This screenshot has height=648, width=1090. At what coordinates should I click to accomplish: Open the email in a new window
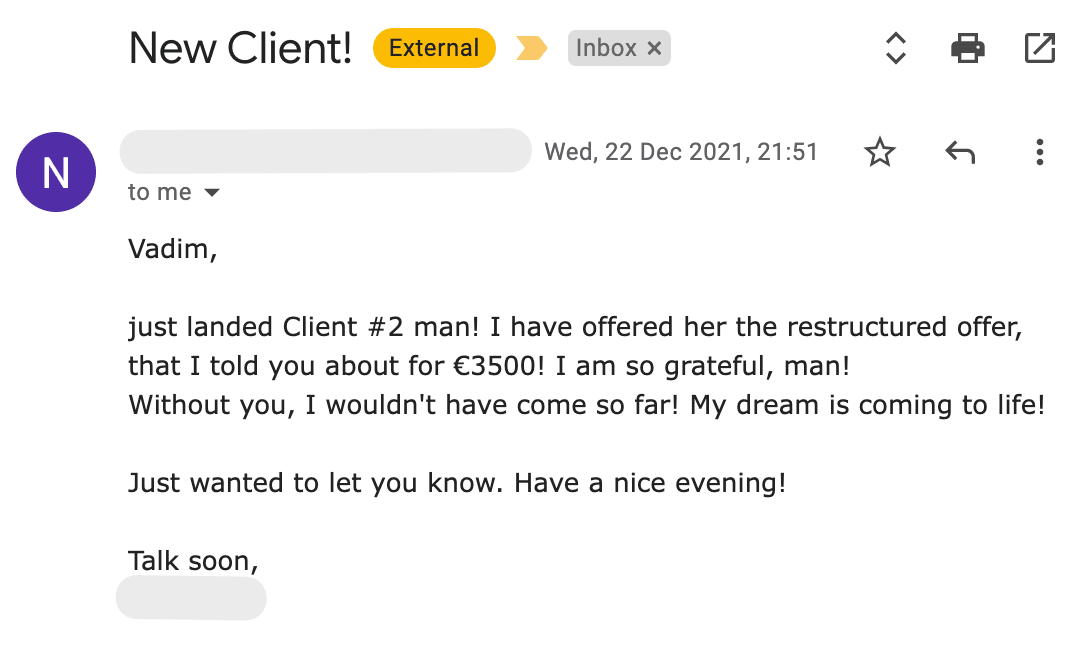pyautogui.click(x=1040, y=47)
